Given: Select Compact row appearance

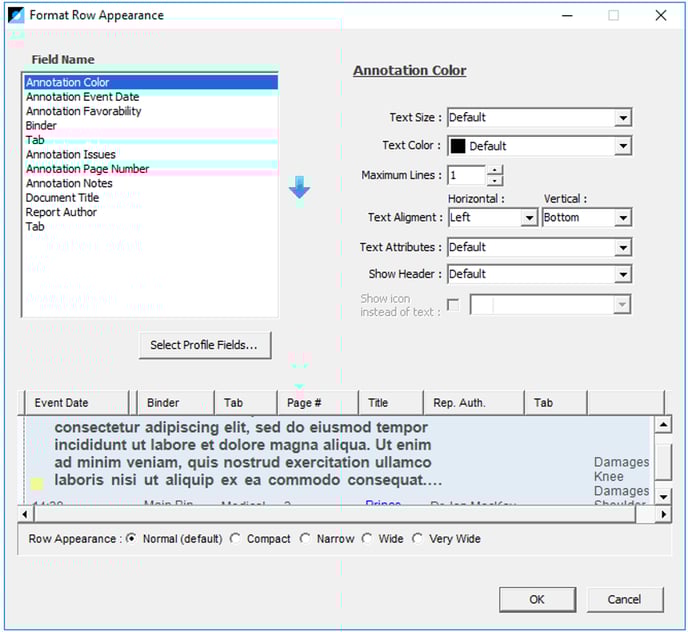Looking at the screenshot, I should point(235,538).
